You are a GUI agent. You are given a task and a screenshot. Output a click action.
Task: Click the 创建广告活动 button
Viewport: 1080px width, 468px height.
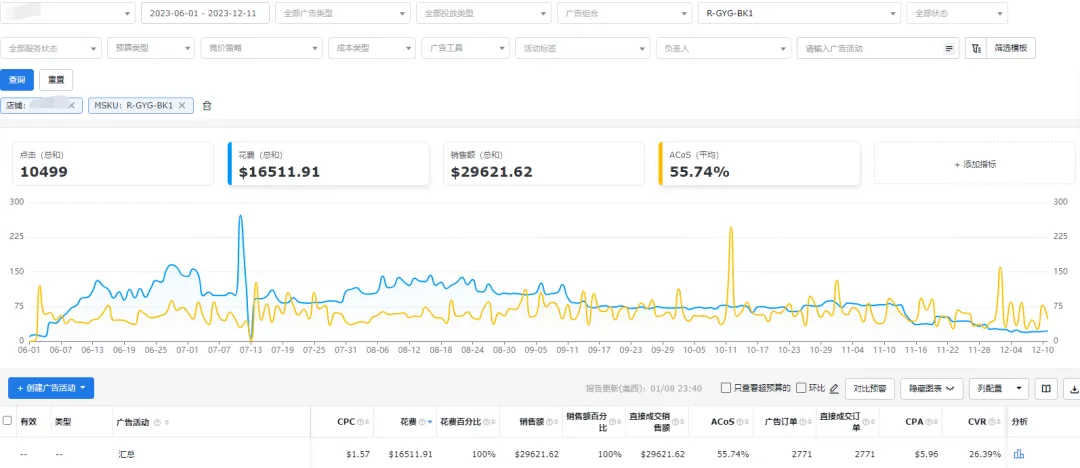pyautogui.click(x=51, y=388)
